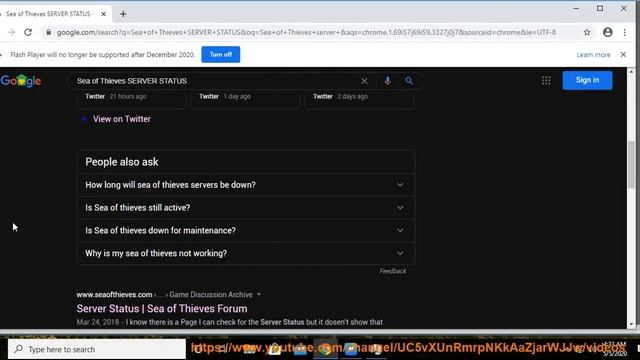Click the page scrollbar up arrow

pyautogui.click(x=631, y=72)
